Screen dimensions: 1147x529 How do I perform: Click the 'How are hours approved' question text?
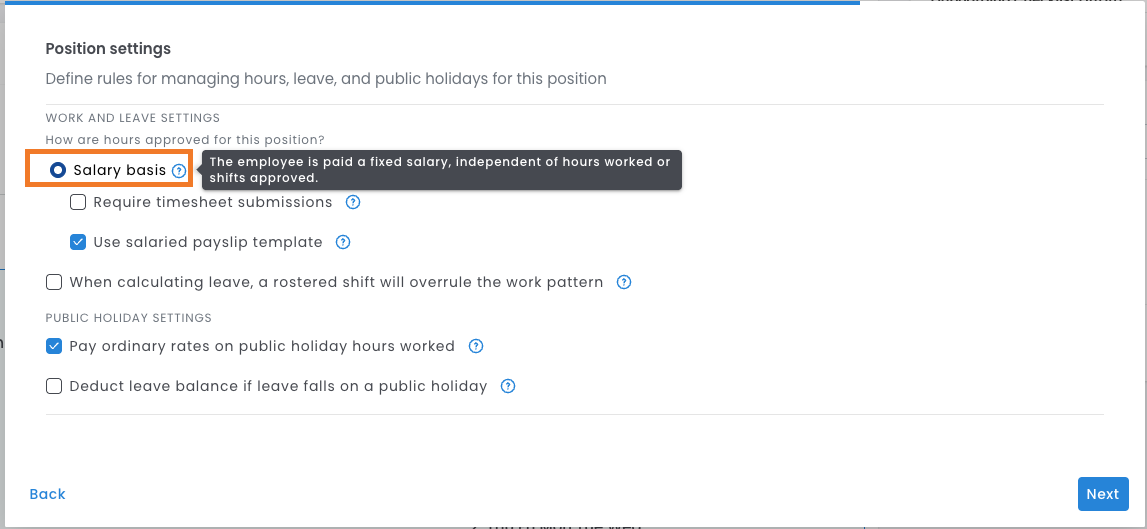pos(185,140)
